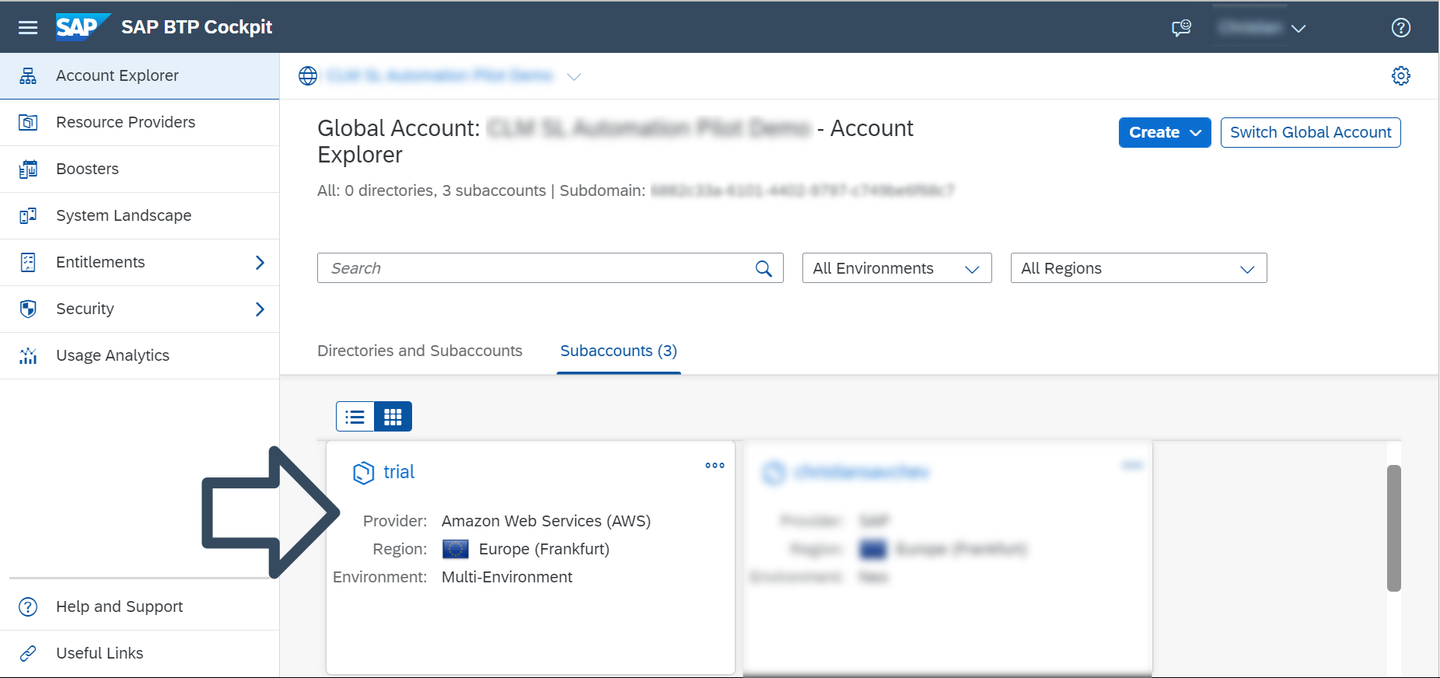Open the trial tile three-dot menu
The height and width of the screenshot is (678, 1440).
click(x=715, y=465)
